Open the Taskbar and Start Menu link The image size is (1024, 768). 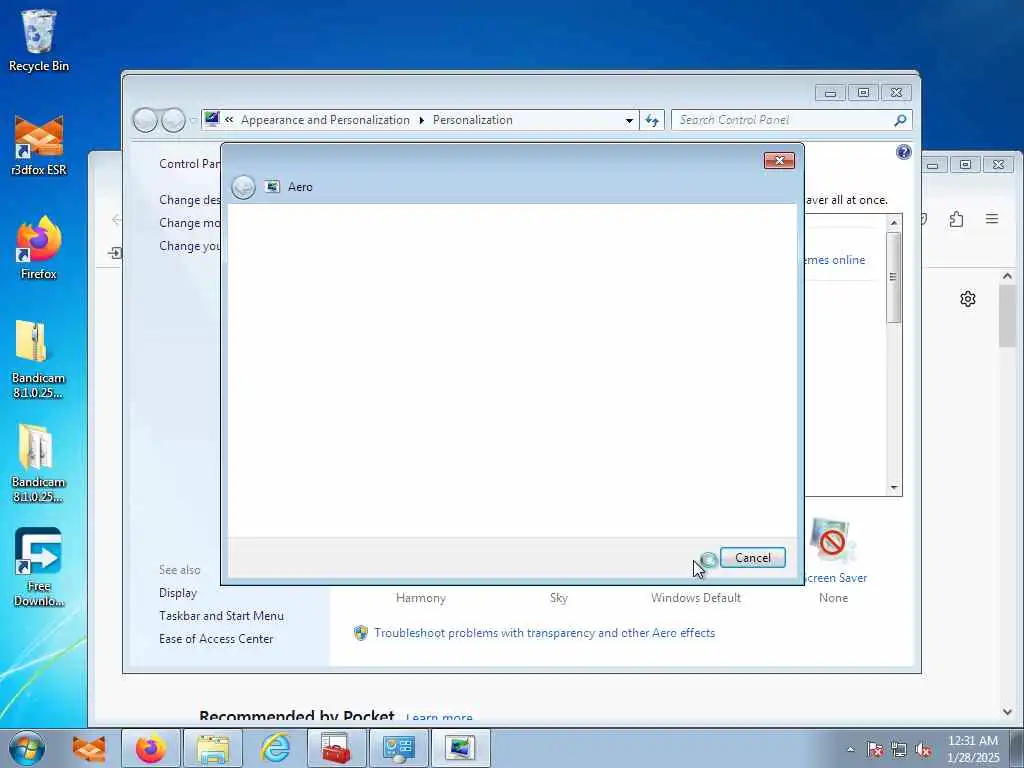[221, 616]
